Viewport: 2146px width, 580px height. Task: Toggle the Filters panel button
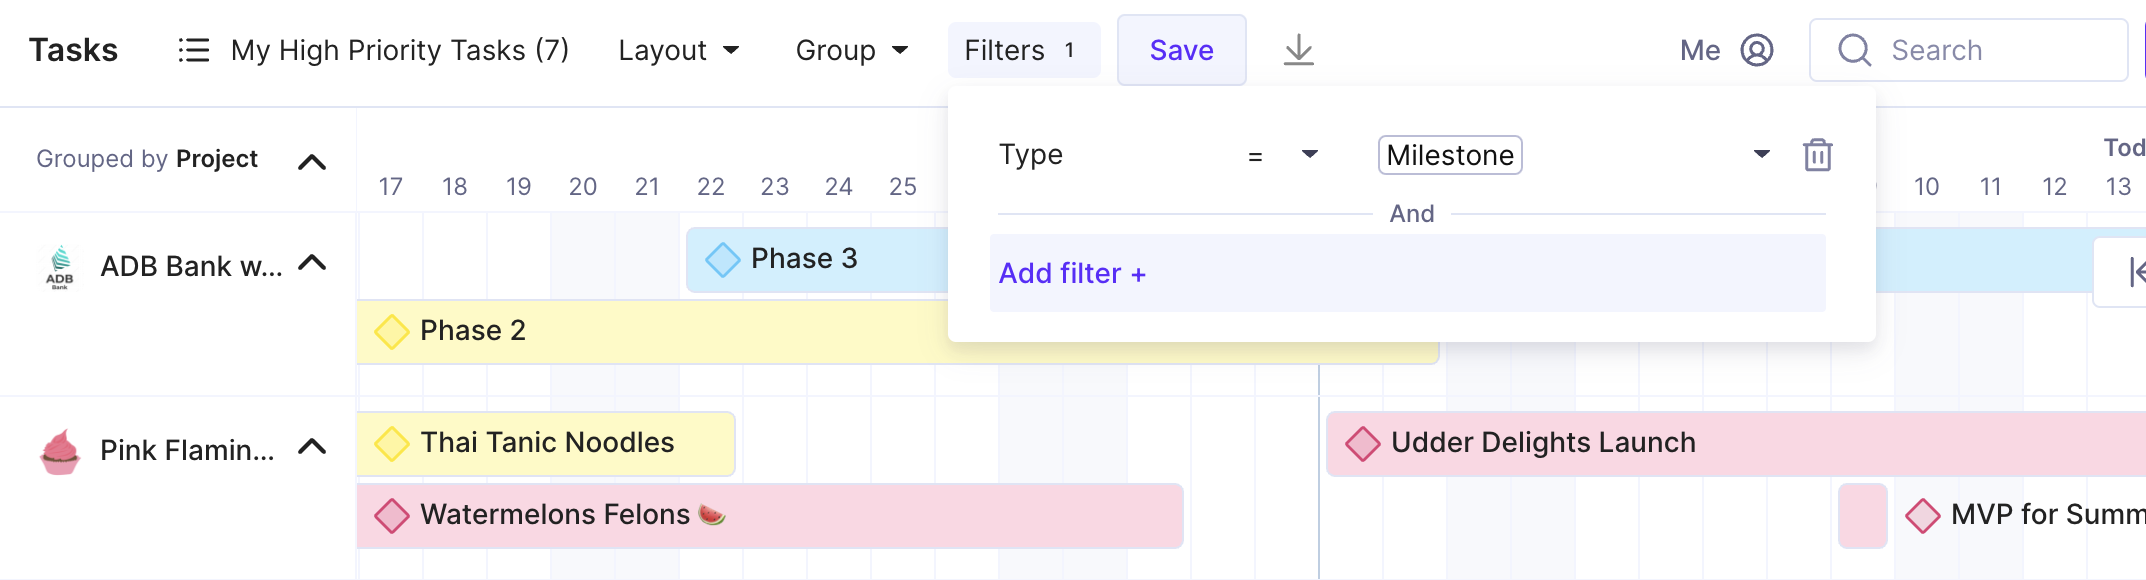click(1023, 50)
